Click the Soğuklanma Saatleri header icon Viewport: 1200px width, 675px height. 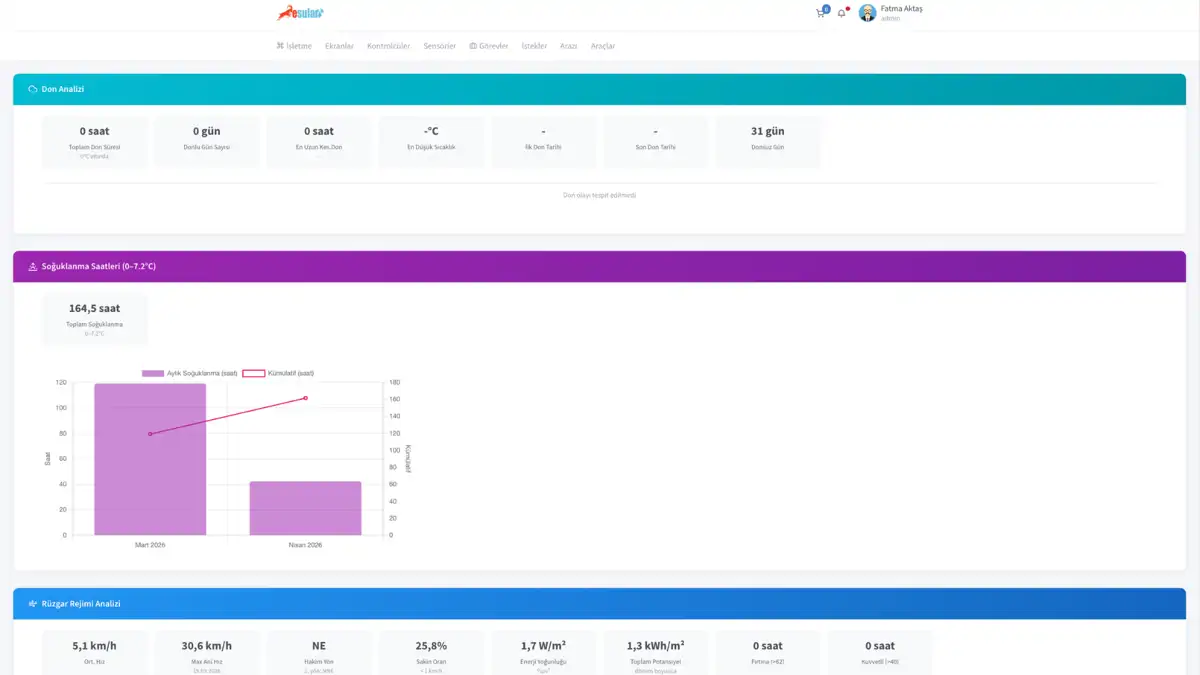tap(33, 266)
